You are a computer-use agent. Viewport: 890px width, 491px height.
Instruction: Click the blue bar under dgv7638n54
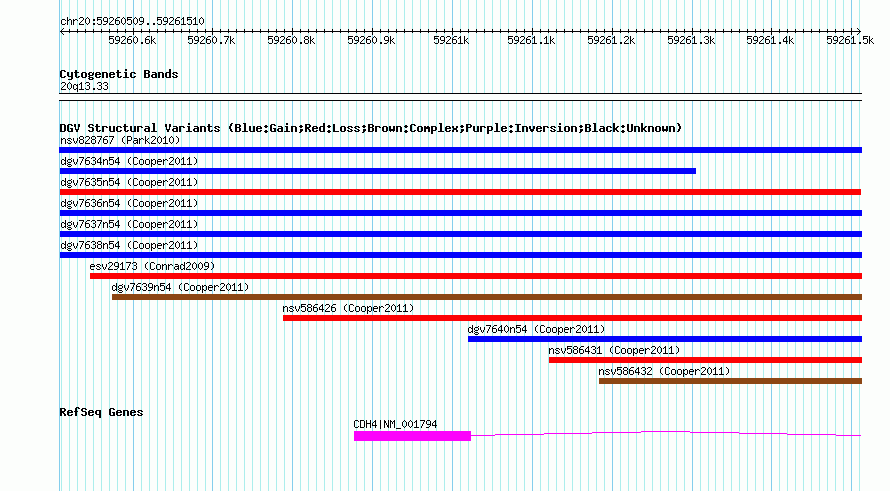tap(460, 255)
